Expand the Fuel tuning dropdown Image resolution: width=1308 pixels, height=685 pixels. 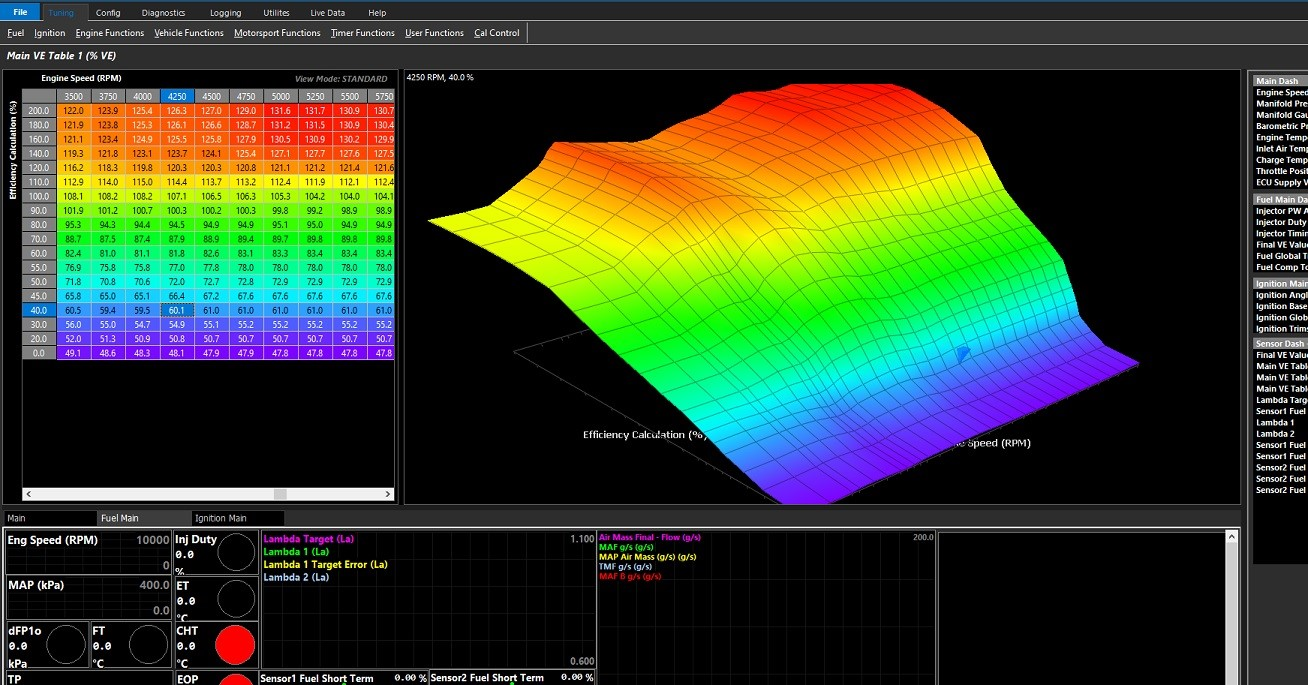[x=15, y=33]
